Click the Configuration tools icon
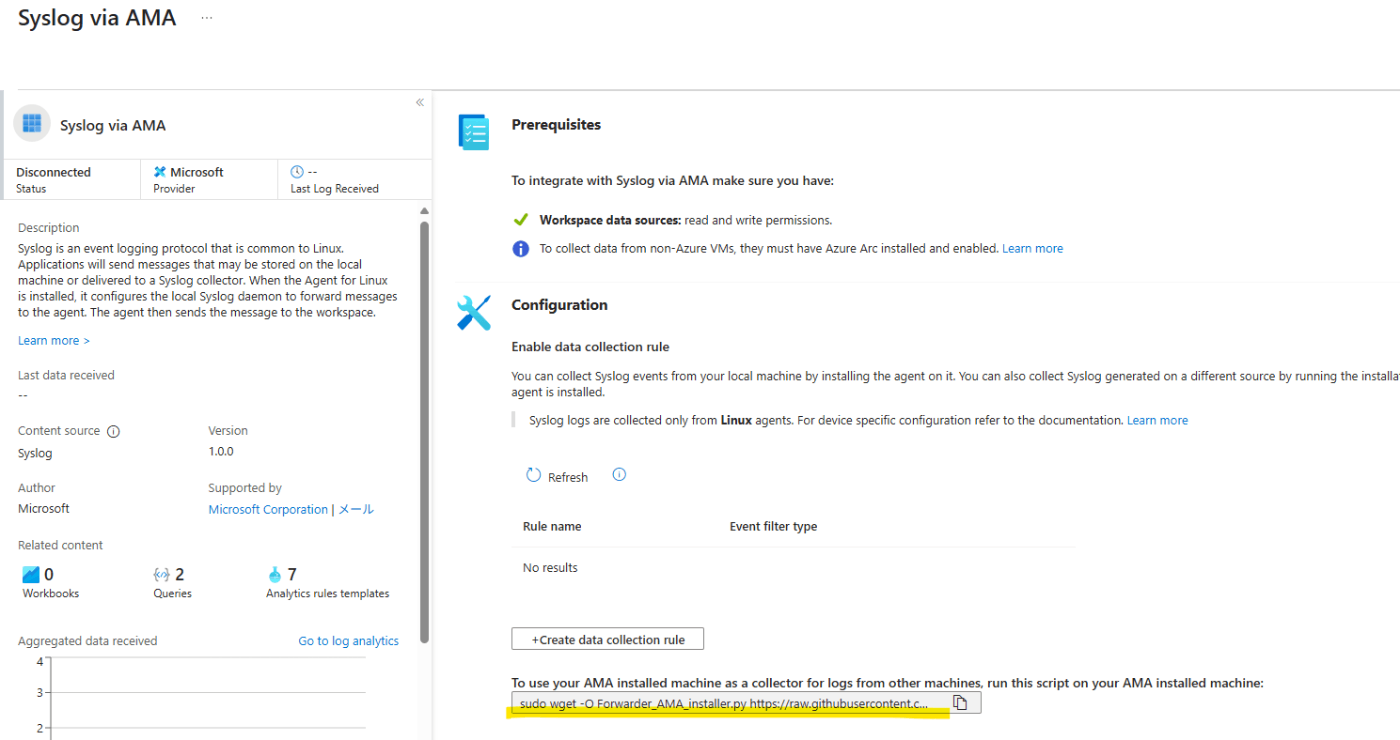The image size is (1400, 740). pyautogui.click(x=474, y=313)
